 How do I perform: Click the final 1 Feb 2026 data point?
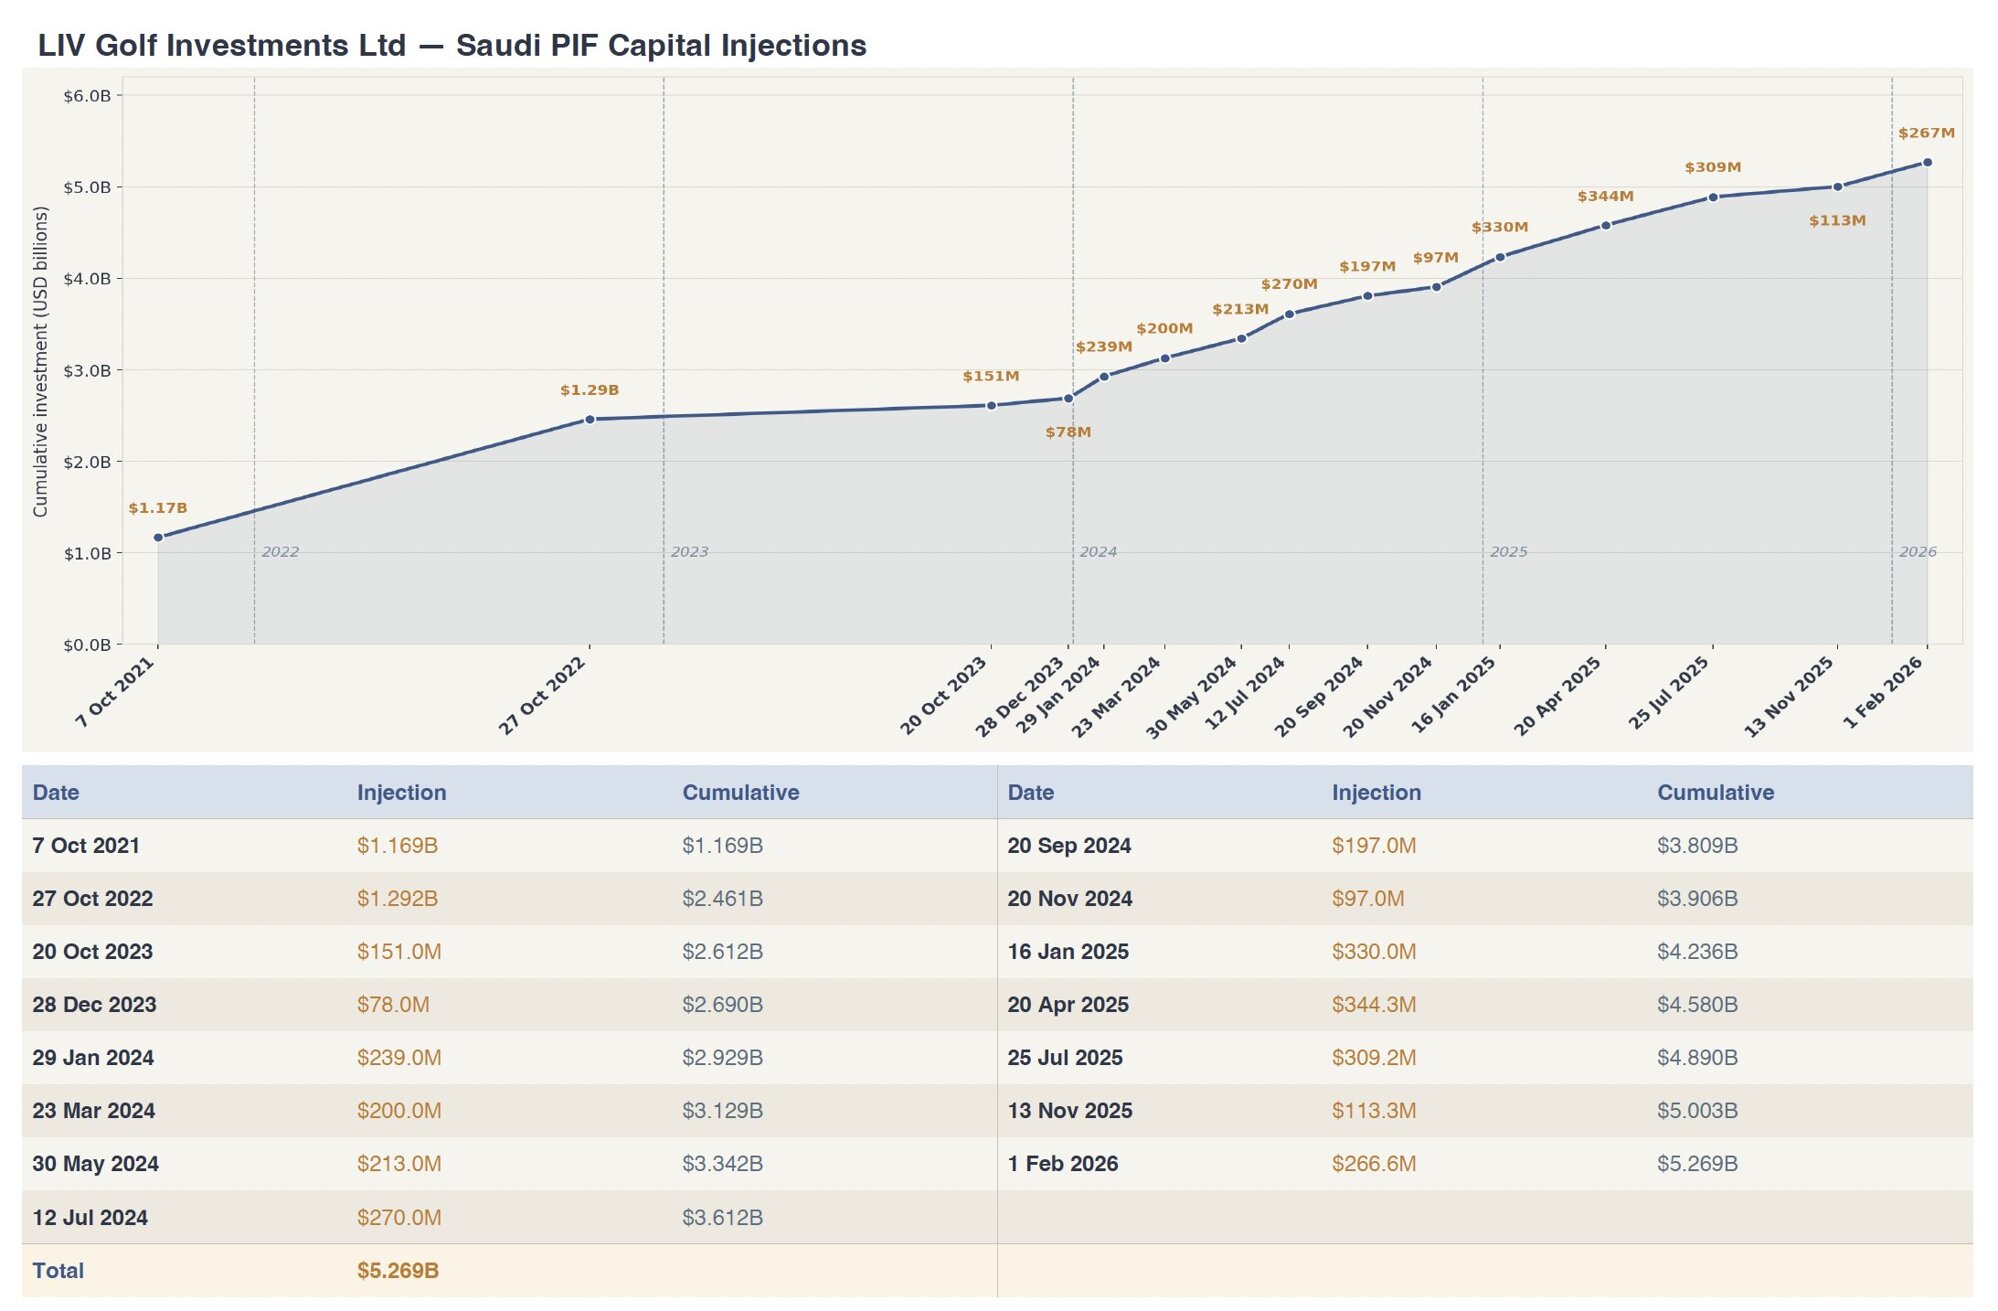click(x=1927, y=163)
